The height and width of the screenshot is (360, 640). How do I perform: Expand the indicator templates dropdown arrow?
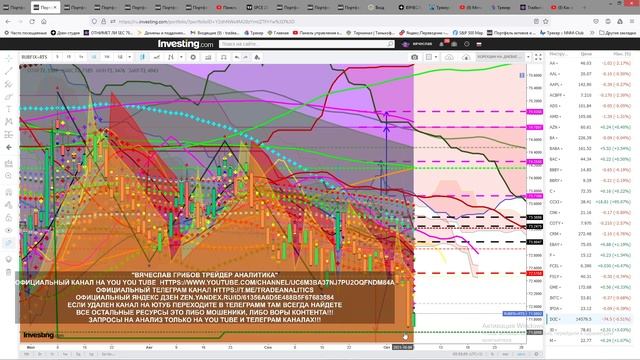[x=181, y=57]
